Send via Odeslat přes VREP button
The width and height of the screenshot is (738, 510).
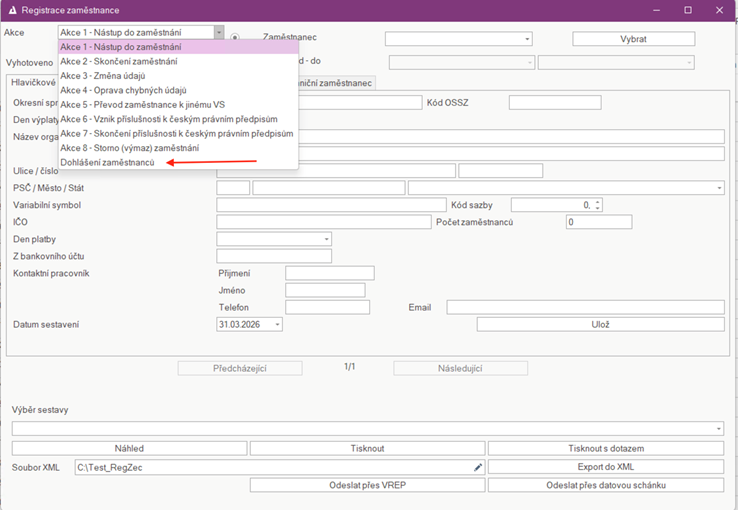click(x=366, y=485)
